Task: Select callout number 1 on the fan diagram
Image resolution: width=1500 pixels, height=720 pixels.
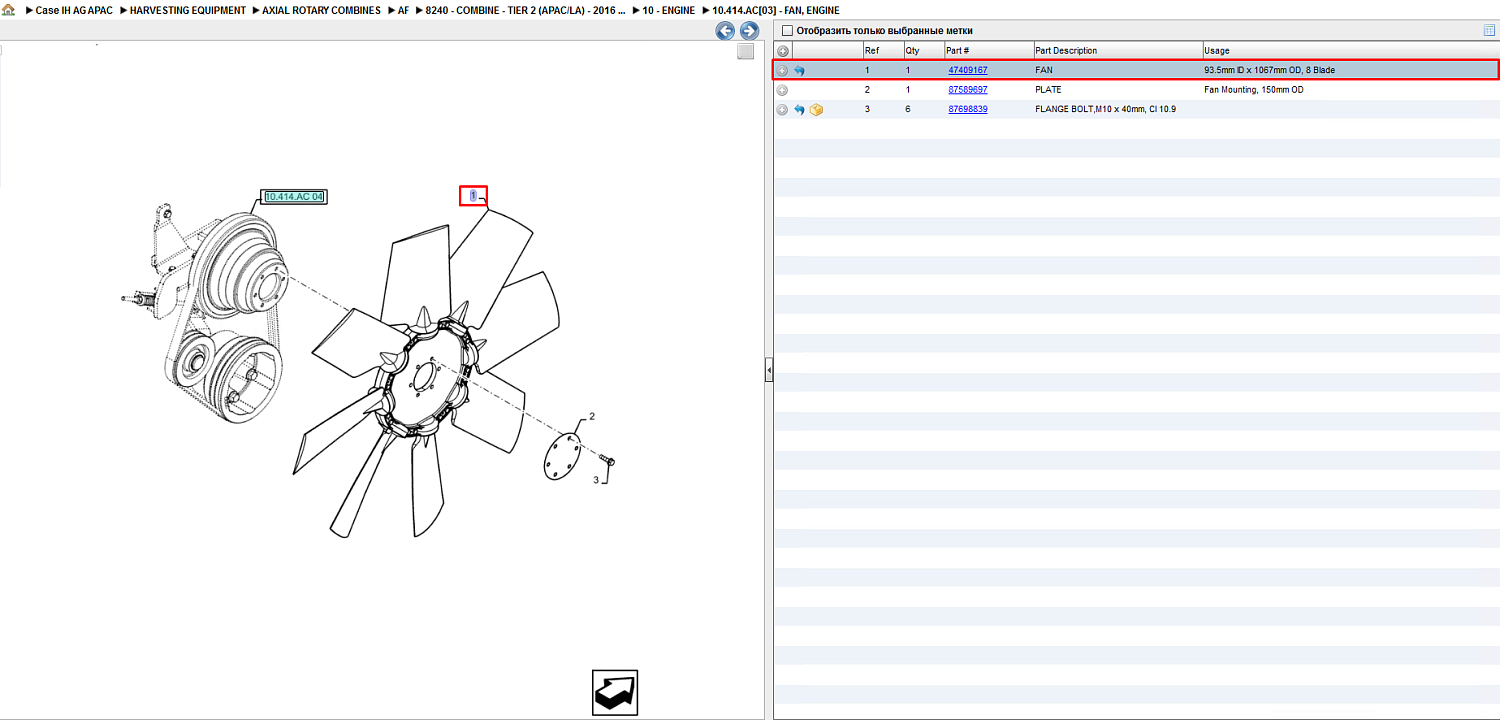Action: coord(473,196)
